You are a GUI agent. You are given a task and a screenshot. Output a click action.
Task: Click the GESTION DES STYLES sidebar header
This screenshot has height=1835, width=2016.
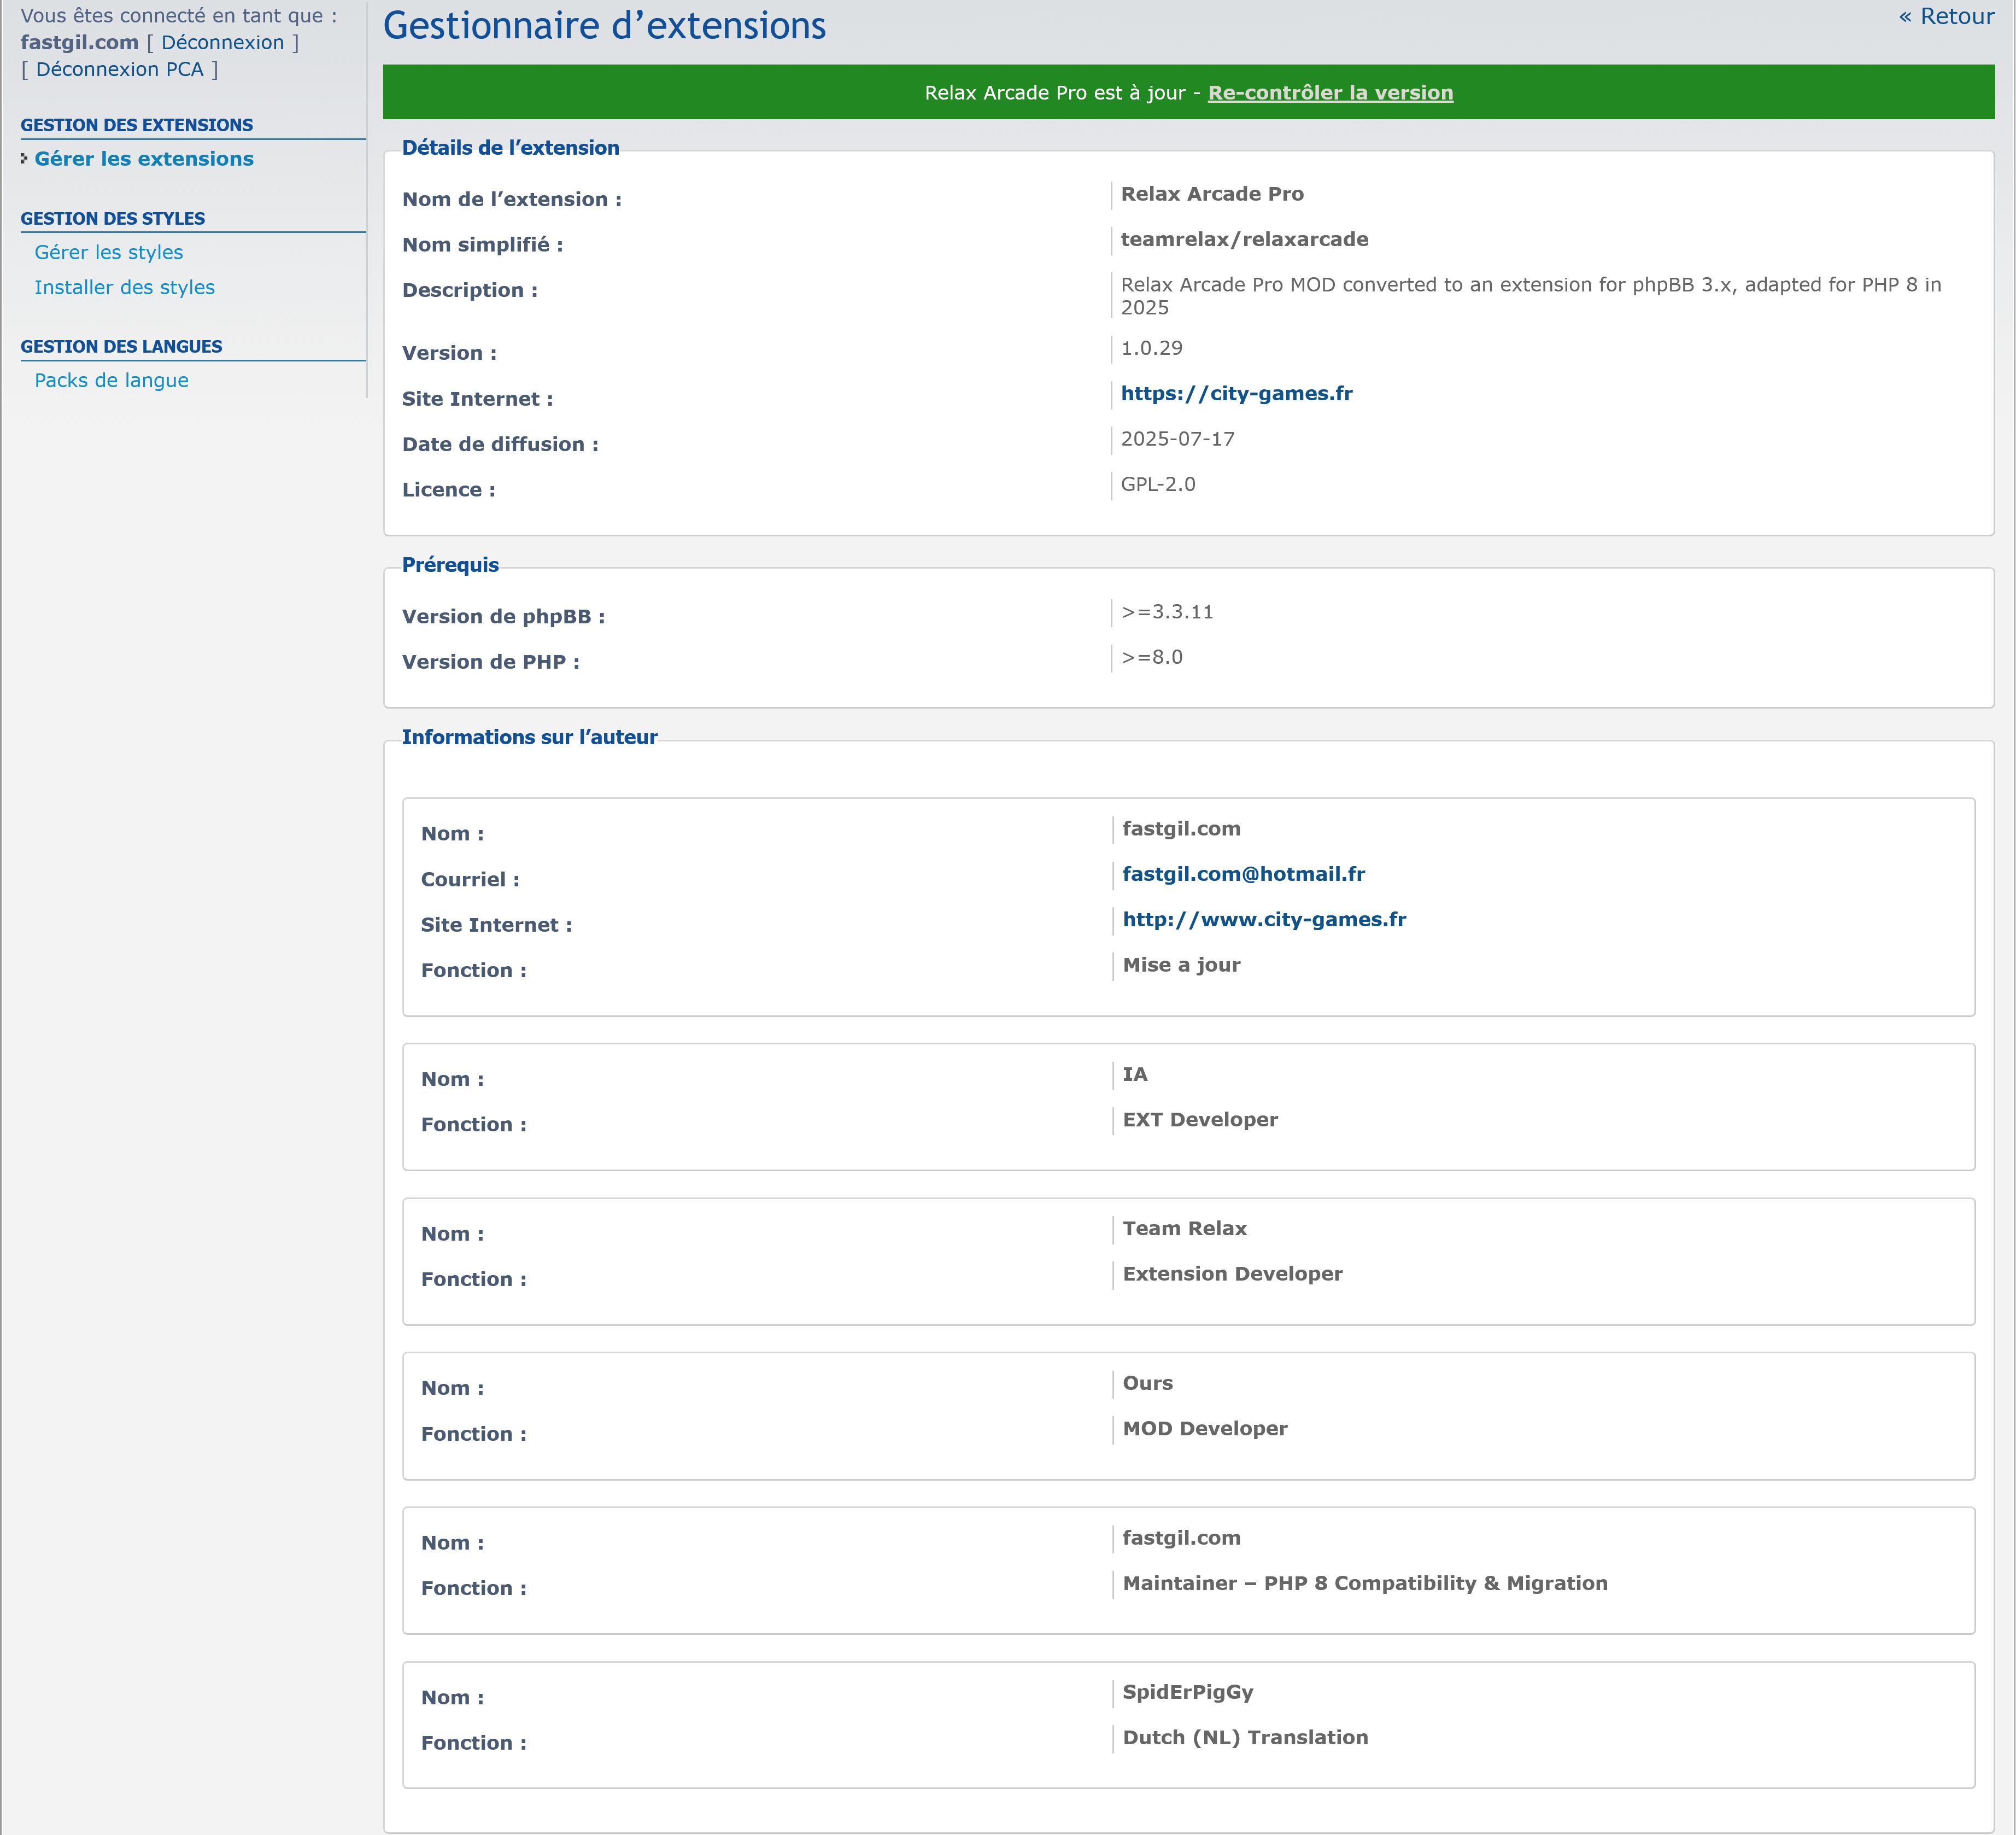[113, 218]
